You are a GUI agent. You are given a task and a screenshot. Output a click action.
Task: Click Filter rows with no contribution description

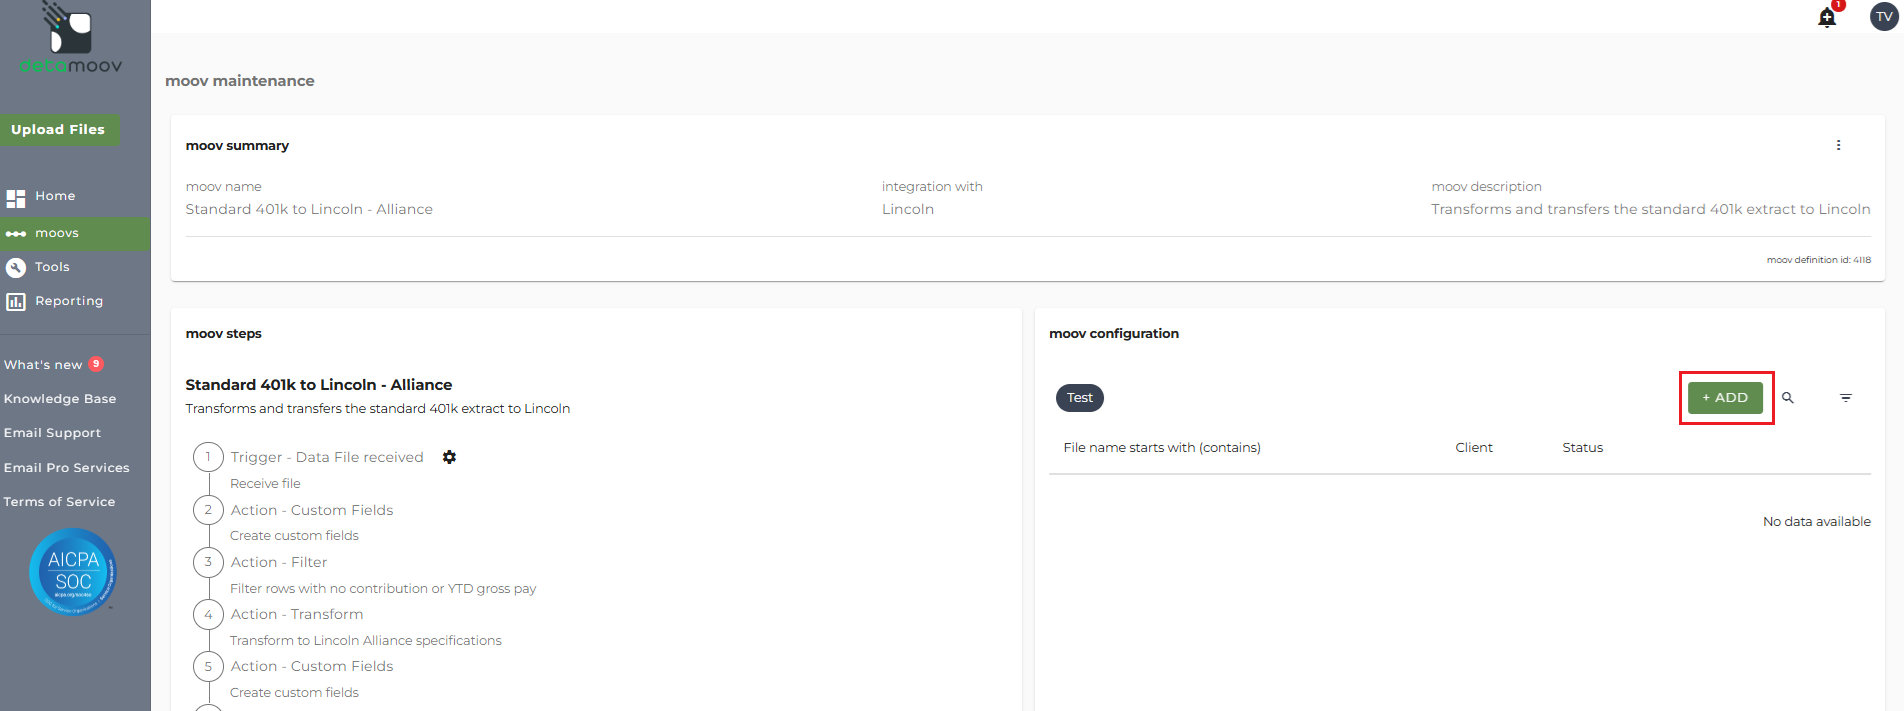click(383, 589)
